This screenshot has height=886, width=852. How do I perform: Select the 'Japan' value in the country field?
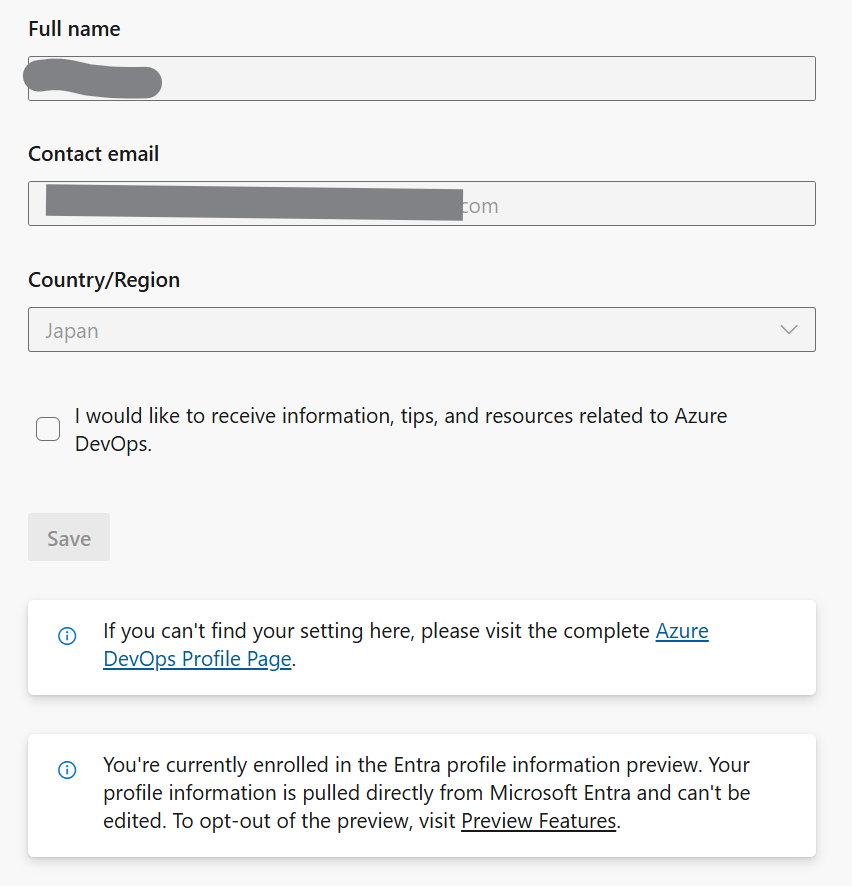point(72,331)
